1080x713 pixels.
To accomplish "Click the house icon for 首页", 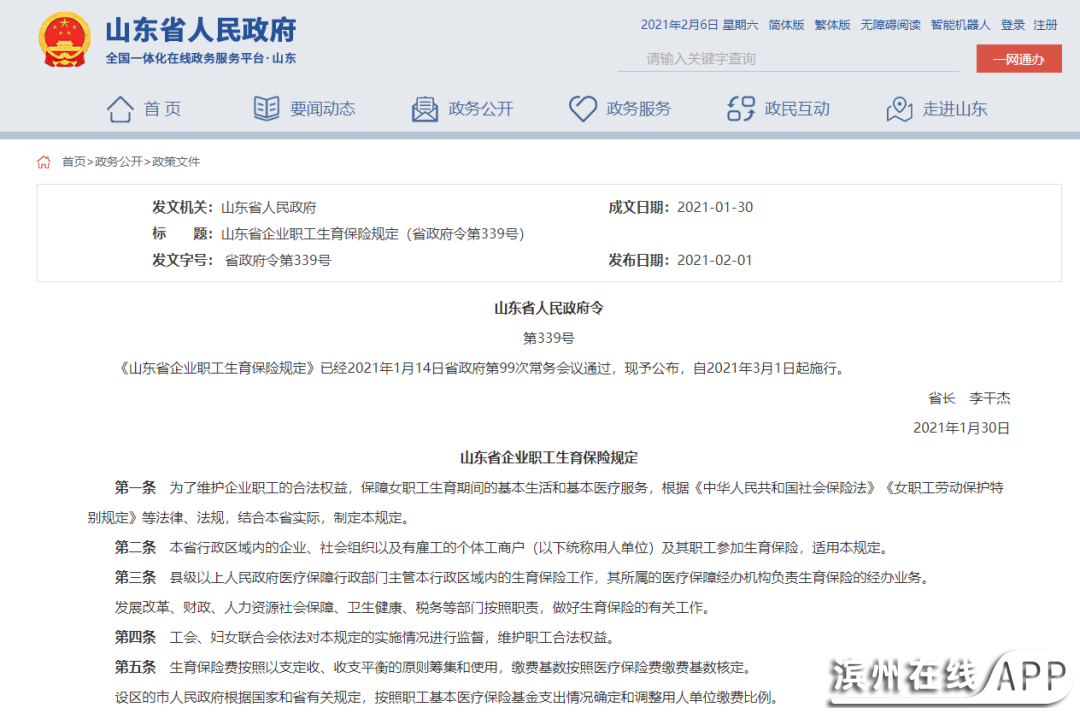I will [120, 109].
